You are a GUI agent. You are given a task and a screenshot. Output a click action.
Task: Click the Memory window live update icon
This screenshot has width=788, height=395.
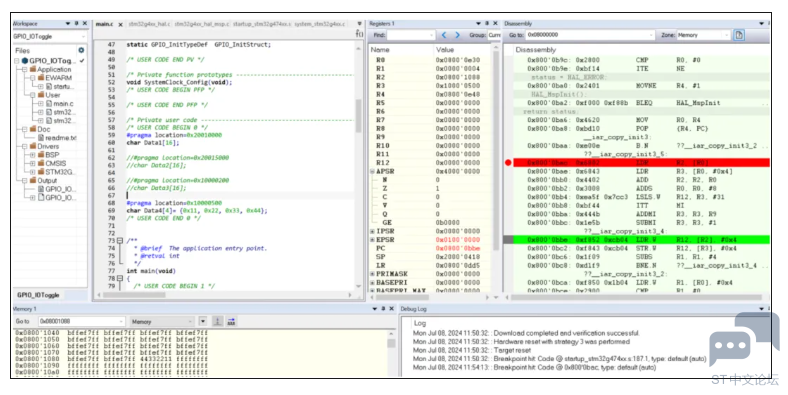217,321
